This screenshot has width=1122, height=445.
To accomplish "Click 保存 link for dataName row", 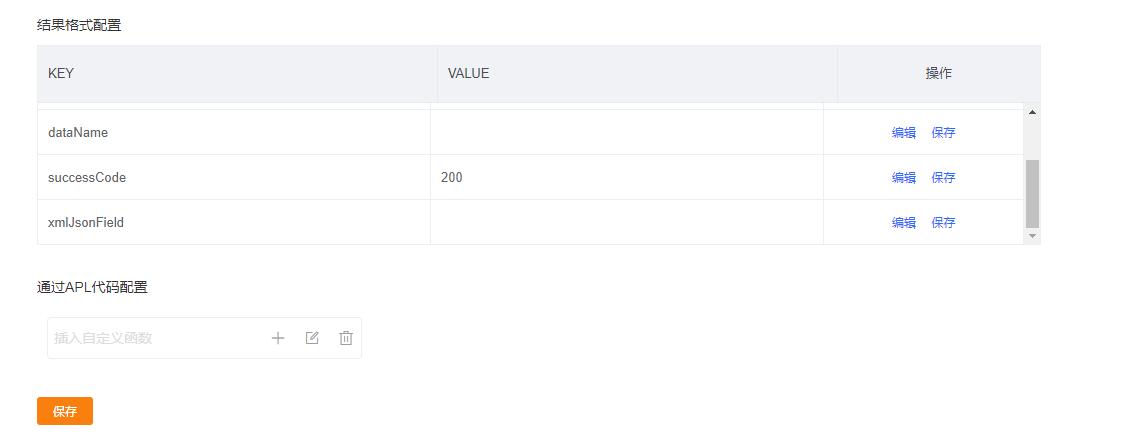I will tap(943, 132).
